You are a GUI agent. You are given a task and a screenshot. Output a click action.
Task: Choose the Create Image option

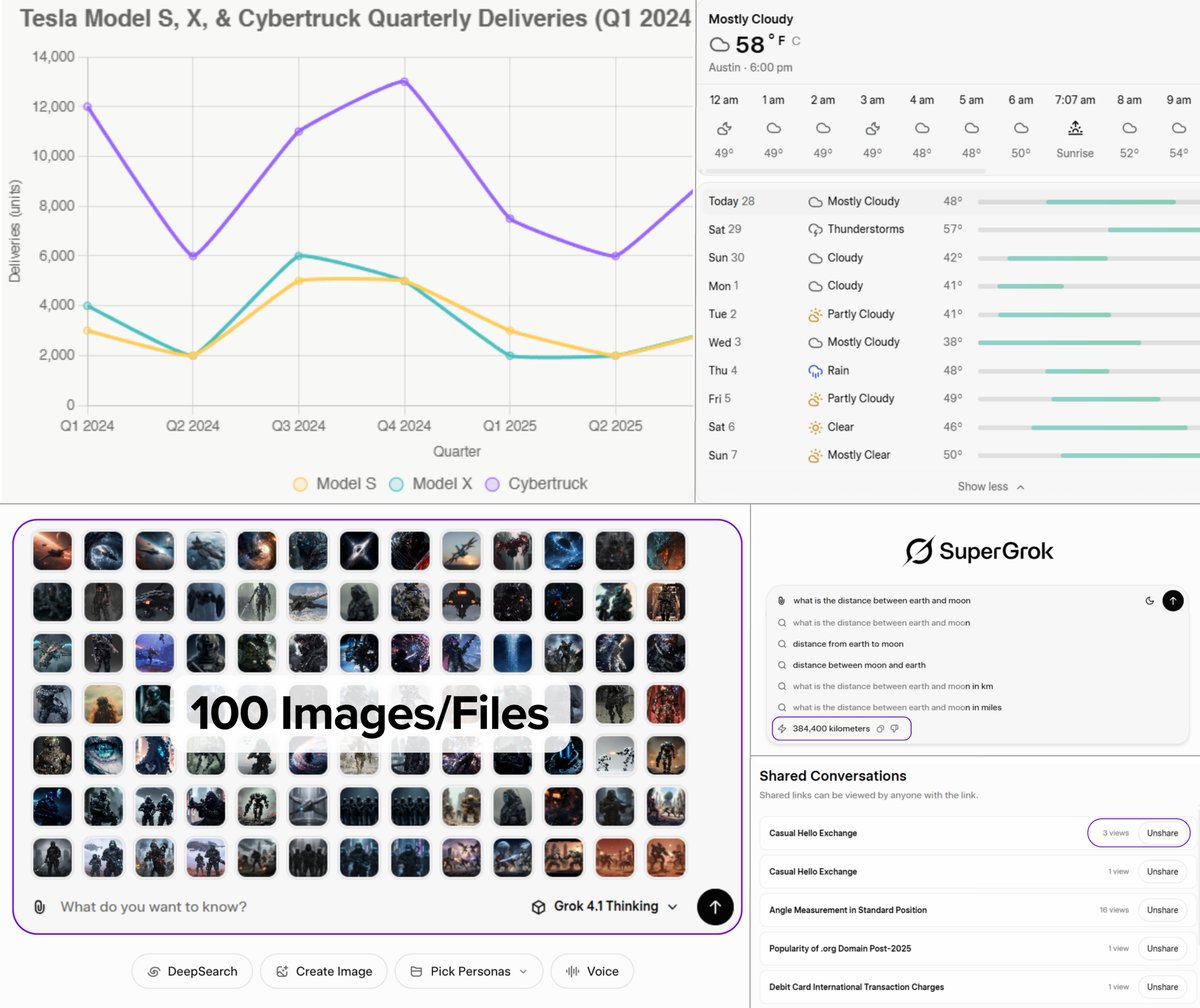point(324,971)
